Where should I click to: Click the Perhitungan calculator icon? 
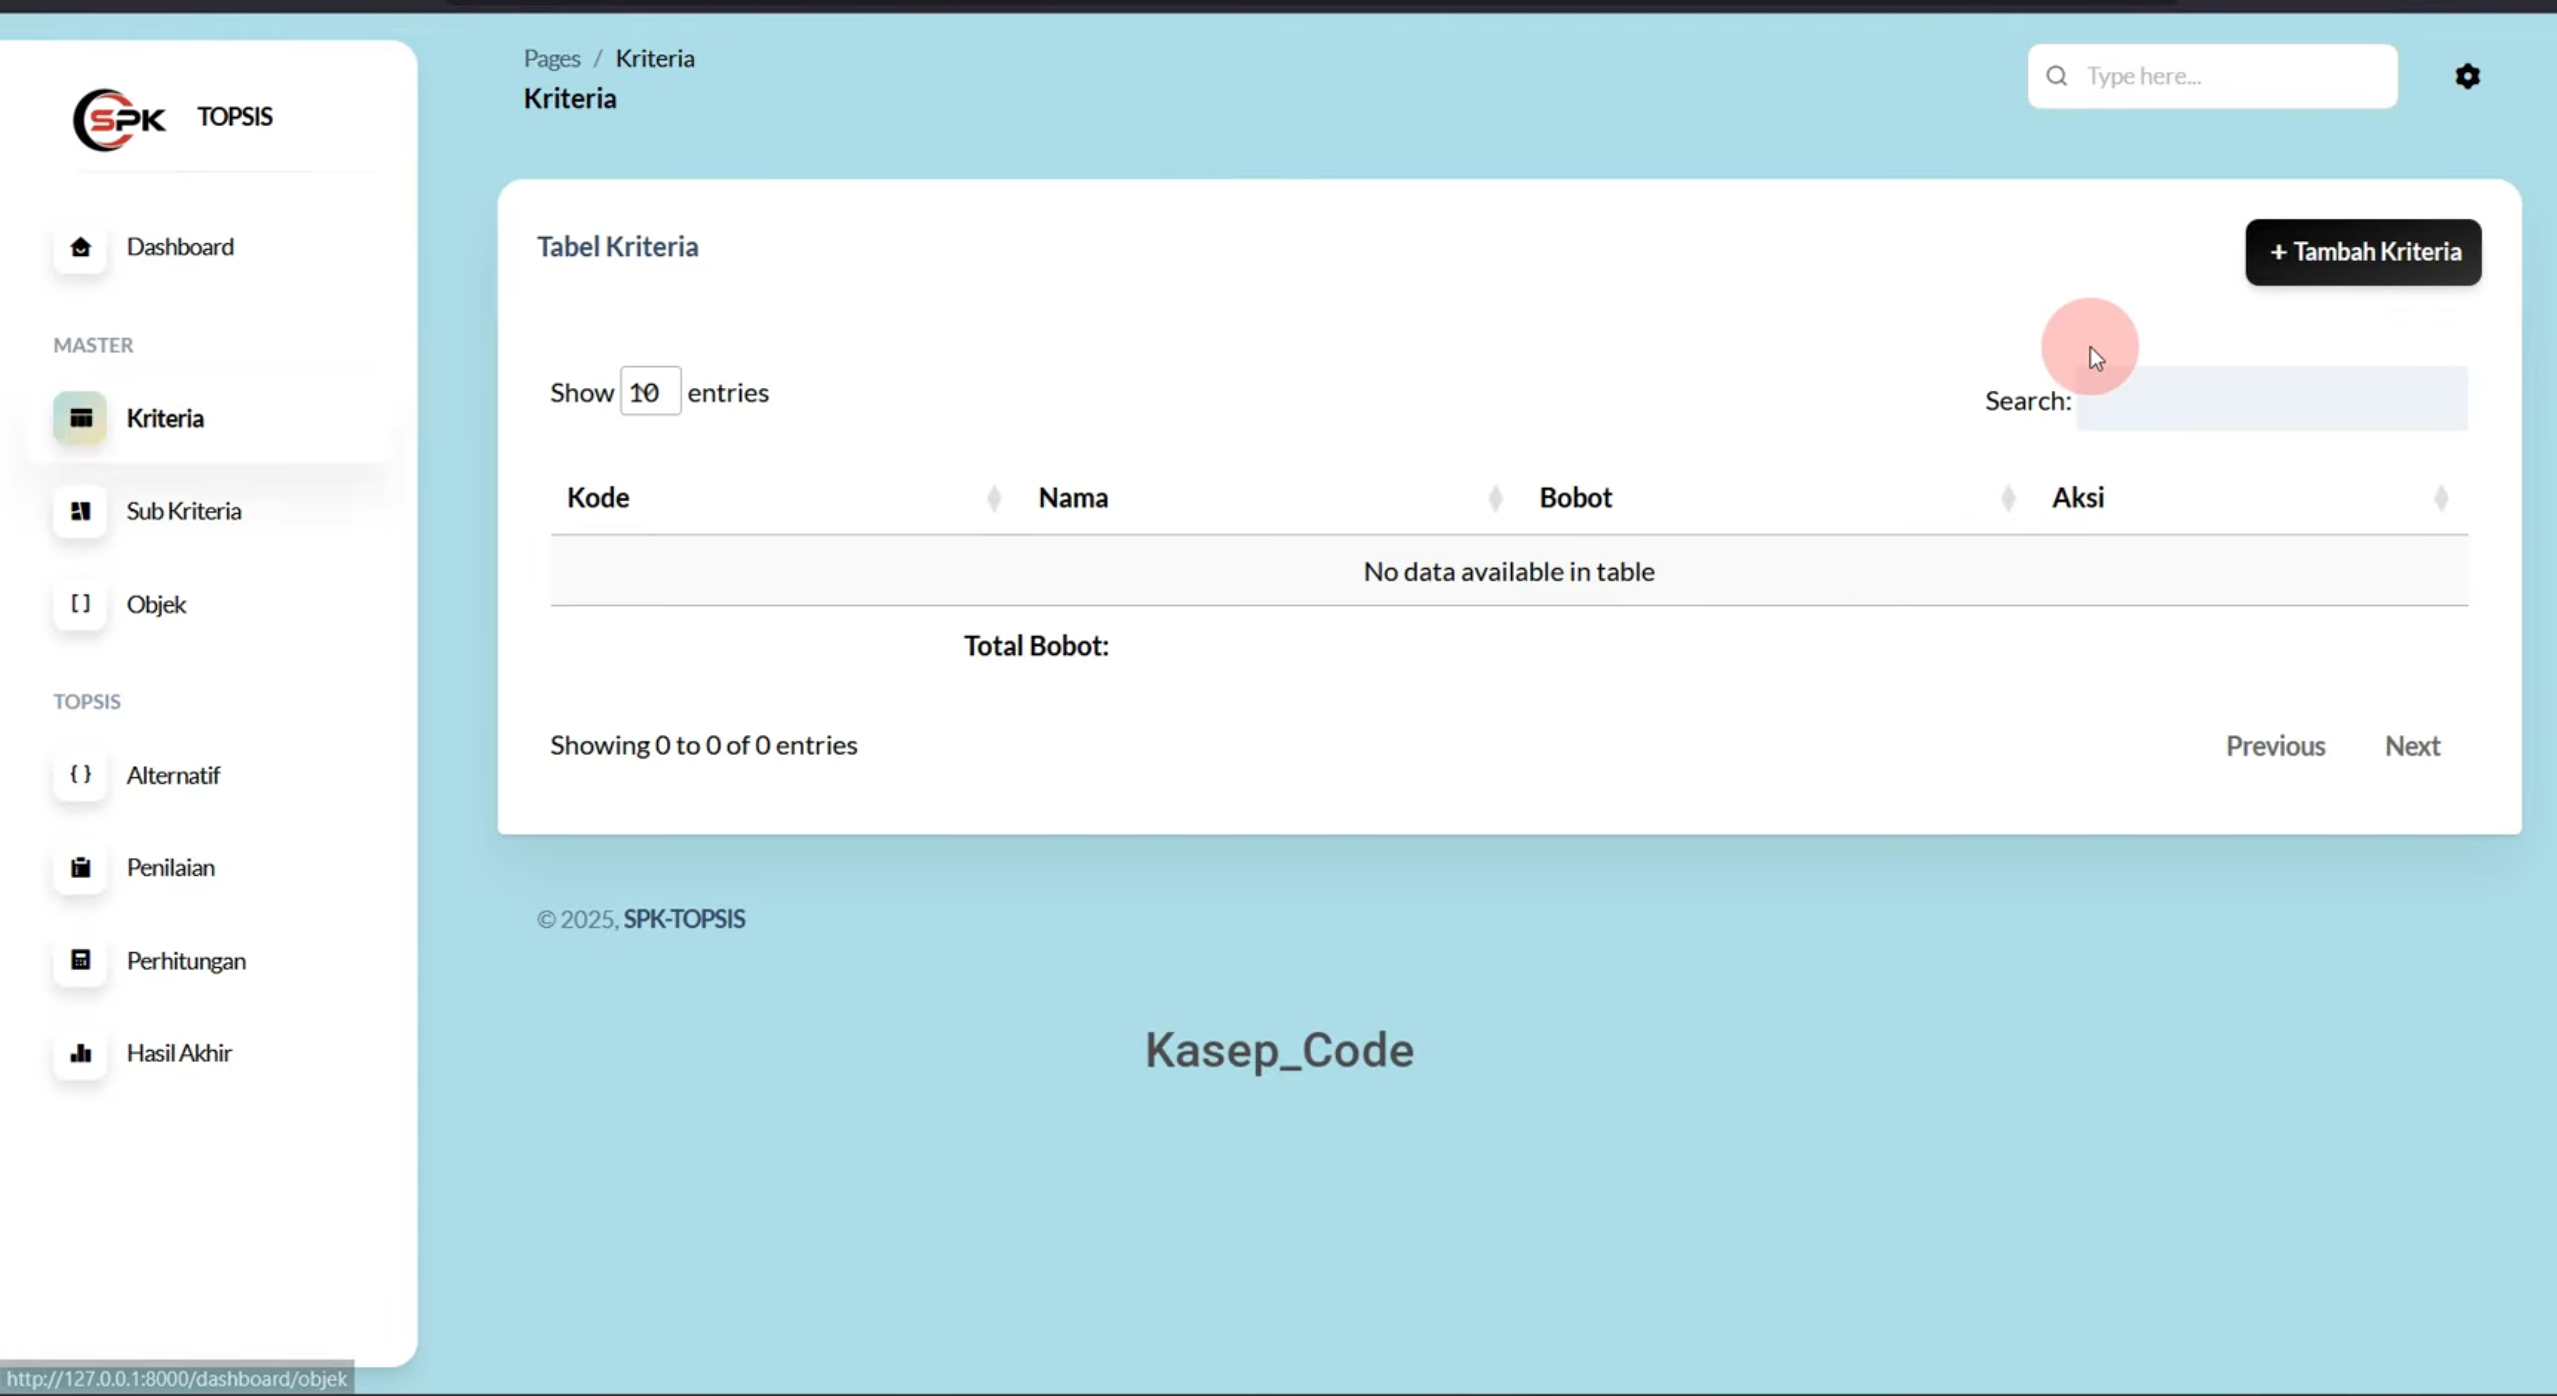pos(80,961)
